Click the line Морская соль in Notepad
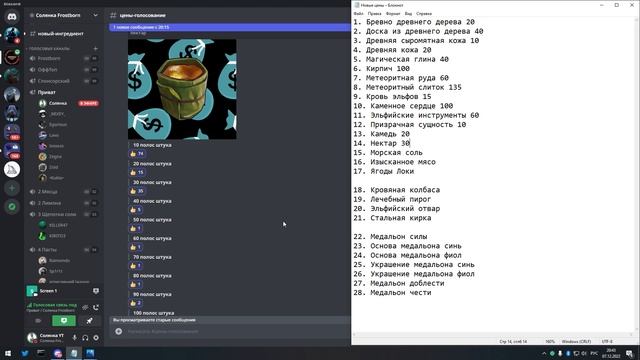The image size is (640, 360). (388, 153)
